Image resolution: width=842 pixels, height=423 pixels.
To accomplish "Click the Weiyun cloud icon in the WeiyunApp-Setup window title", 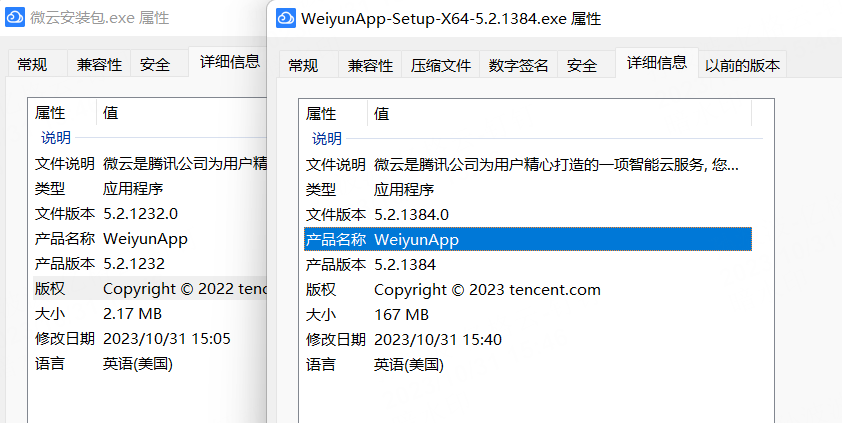I will [285, 18].
